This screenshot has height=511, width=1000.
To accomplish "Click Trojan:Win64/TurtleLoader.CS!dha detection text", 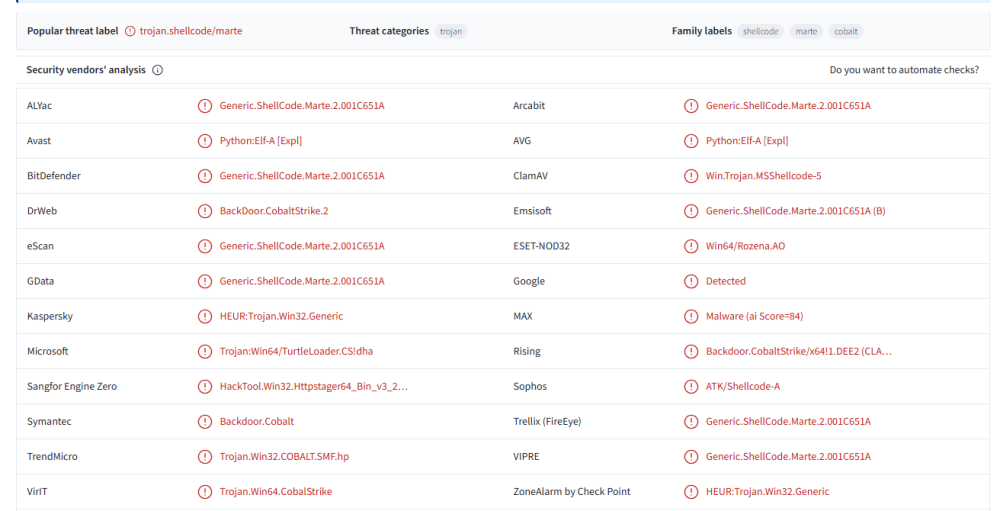I will pos(296,352).
